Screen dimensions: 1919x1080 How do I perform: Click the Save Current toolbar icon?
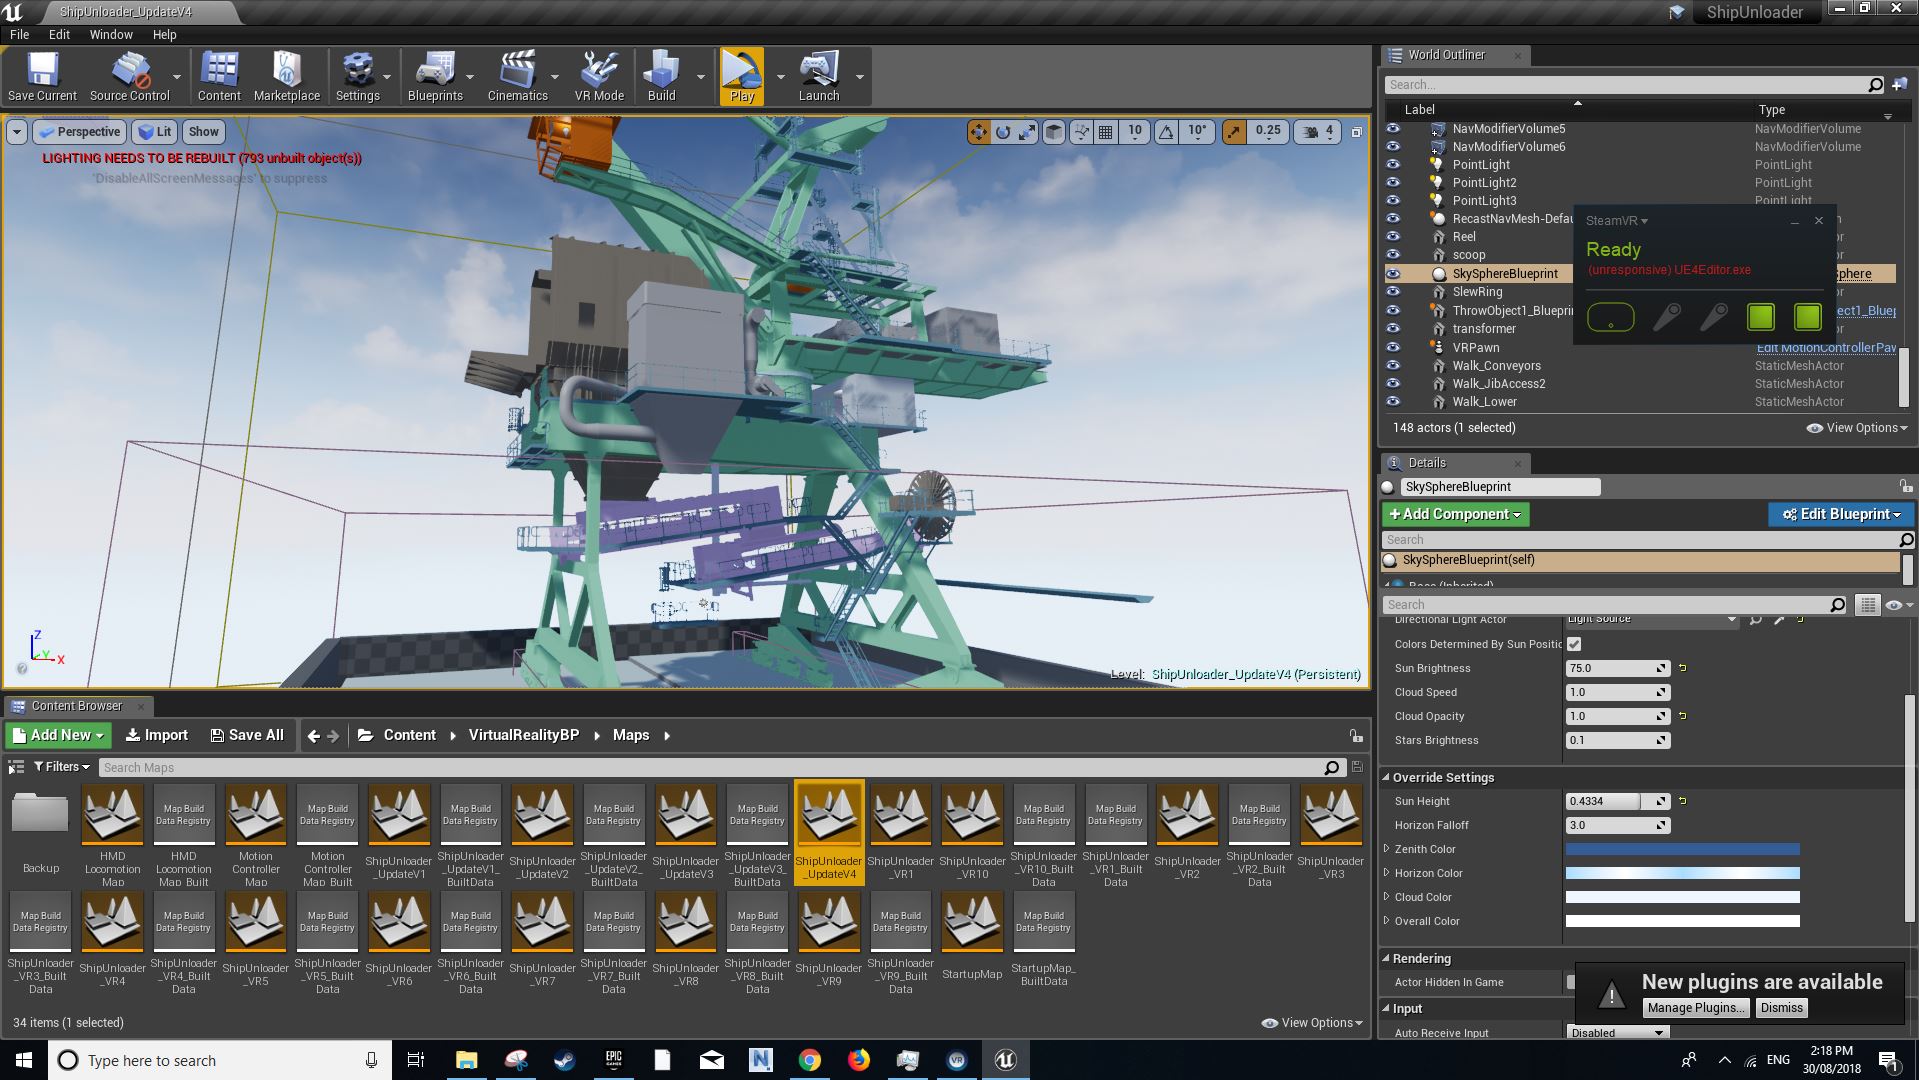point(42,77)
